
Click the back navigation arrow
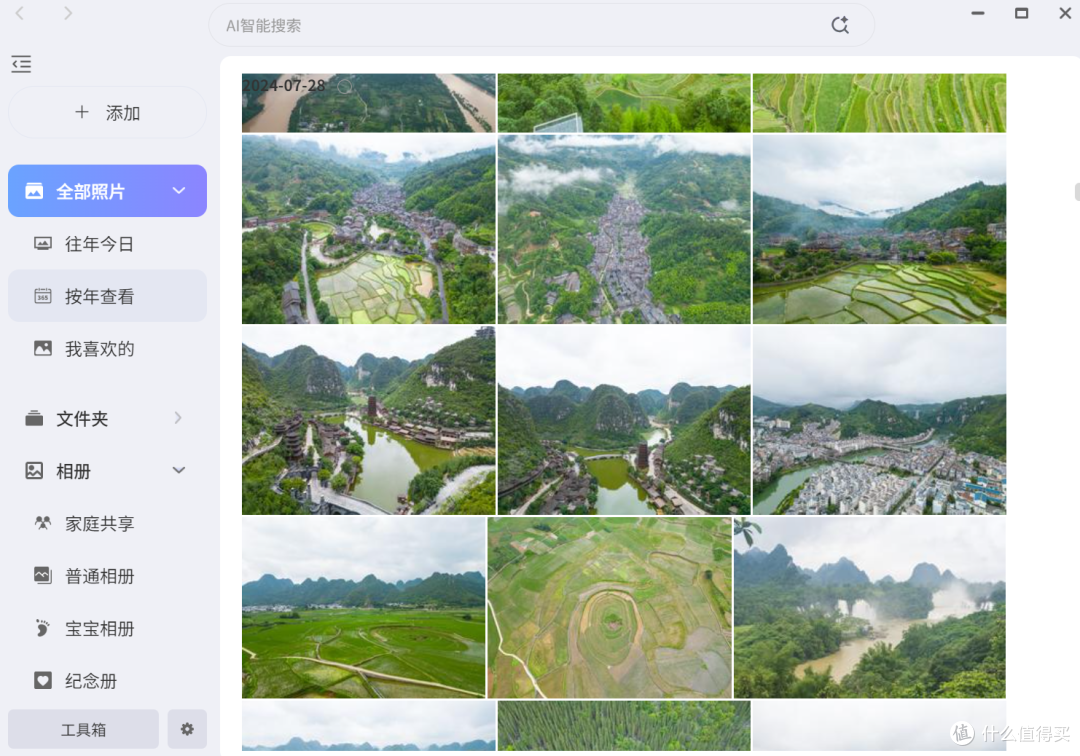pyautogui.click(x=20, y=13)
